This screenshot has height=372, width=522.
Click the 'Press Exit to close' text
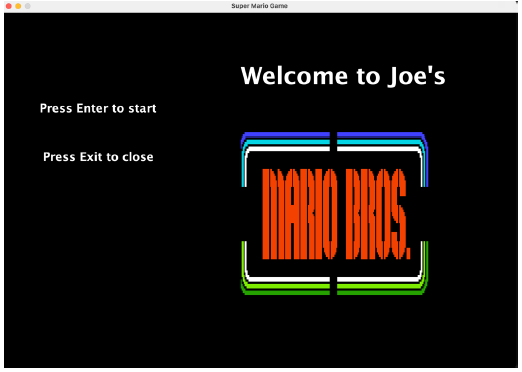point(98,157)
